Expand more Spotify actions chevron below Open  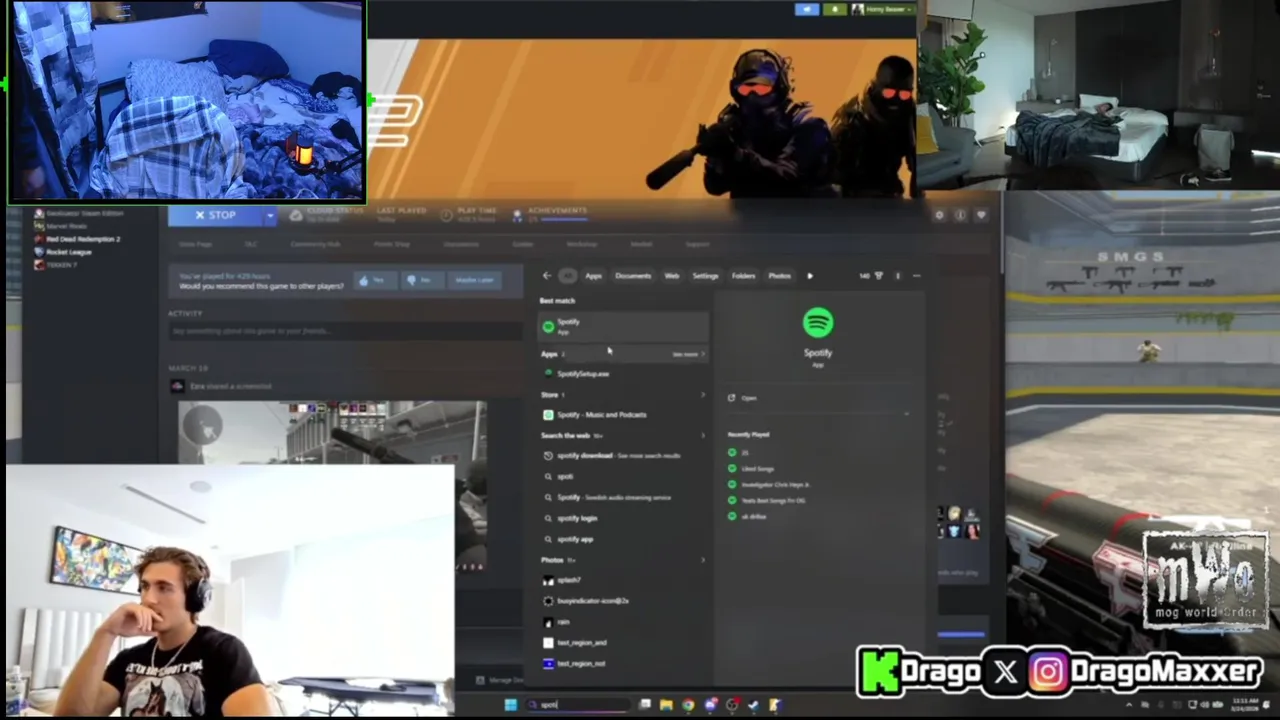(x=907, y=413)
